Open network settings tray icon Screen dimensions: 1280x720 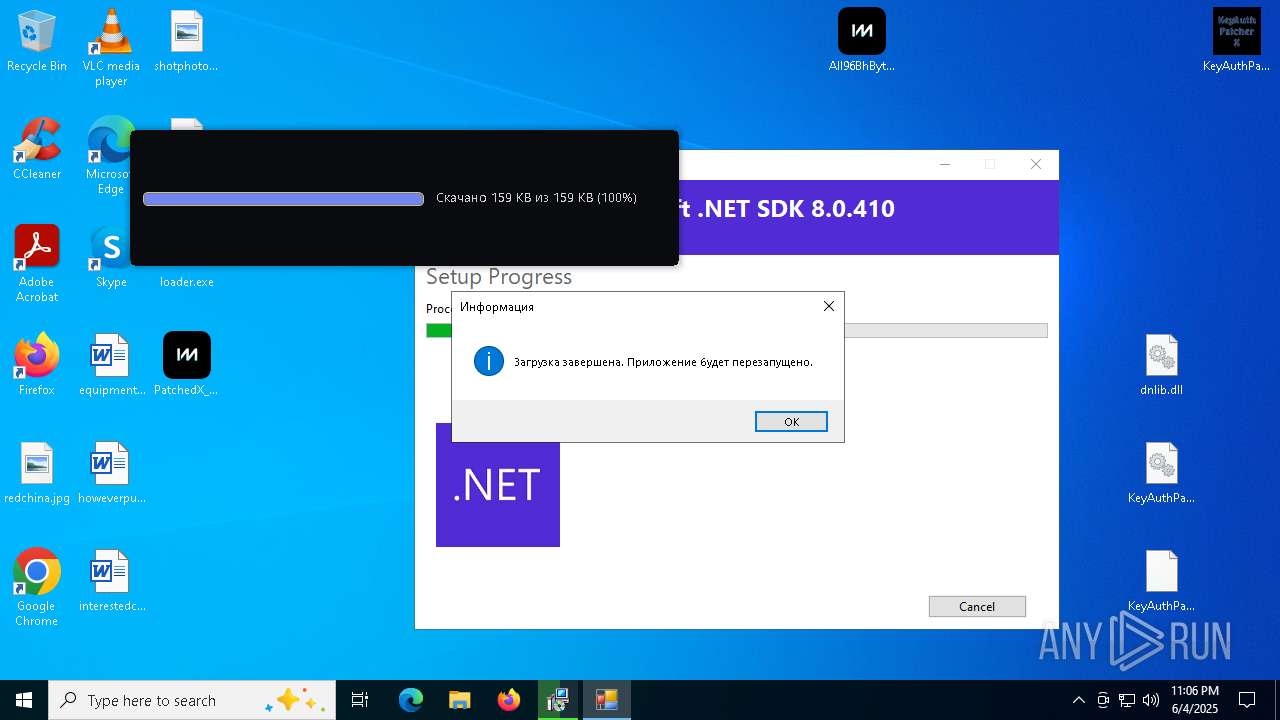pyautogui.click(x=1127, y=700)
